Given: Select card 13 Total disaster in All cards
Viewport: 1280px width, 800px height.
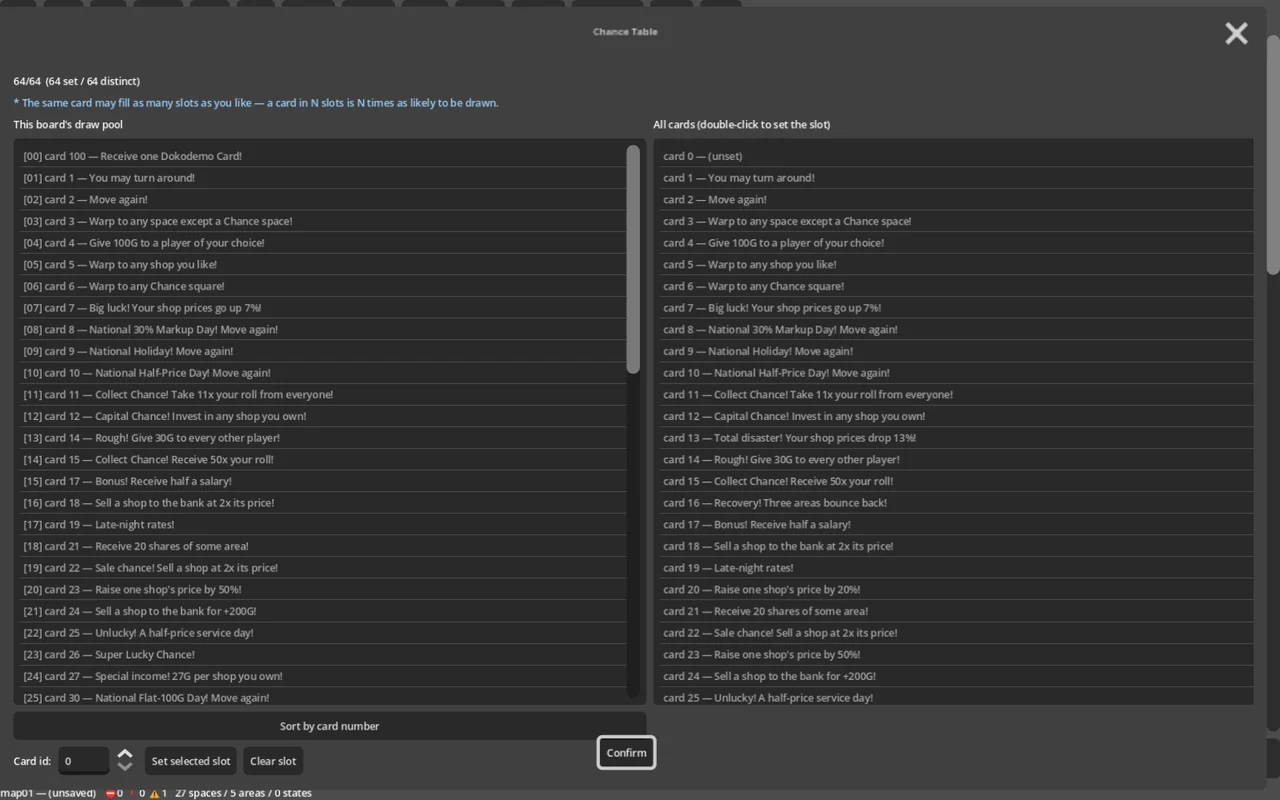Looking at the screenshot, I should pos(955,438).
